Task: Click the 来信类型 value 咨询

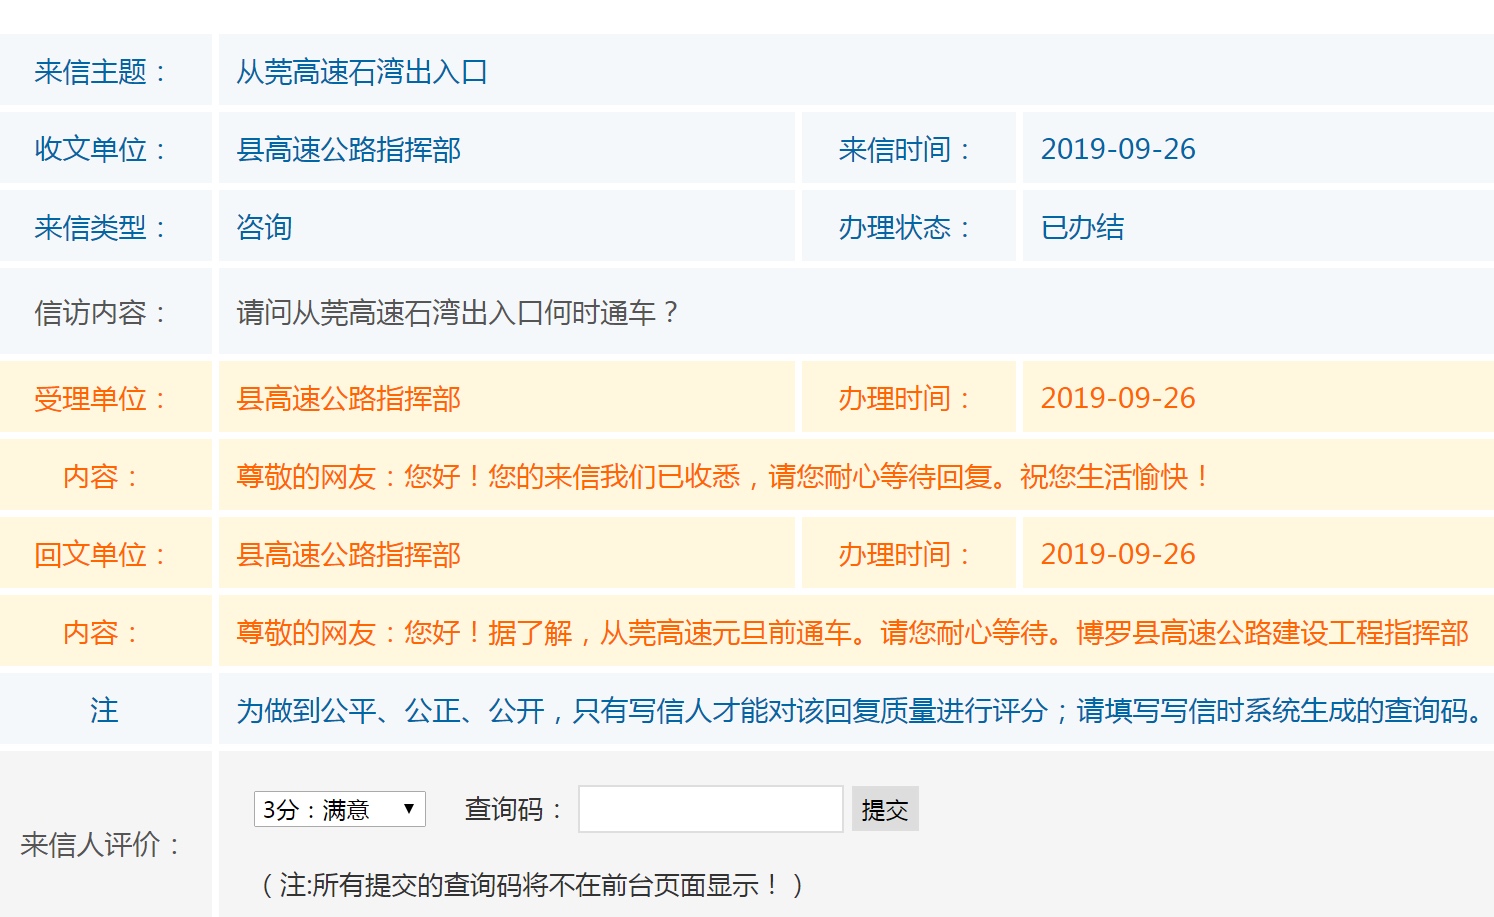Action: 264,228
